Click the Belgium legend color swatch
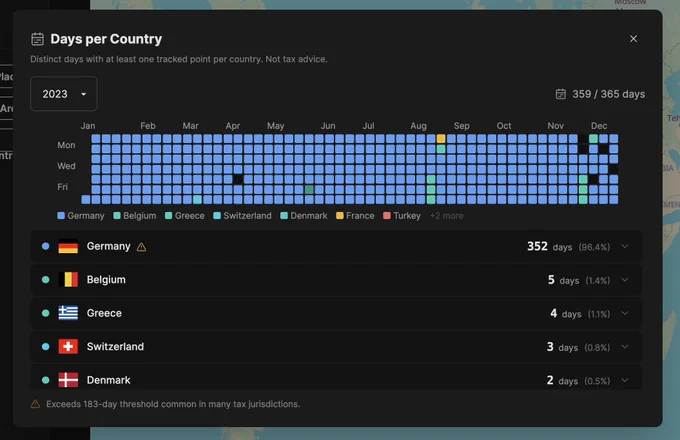 [x=117, y=215]
